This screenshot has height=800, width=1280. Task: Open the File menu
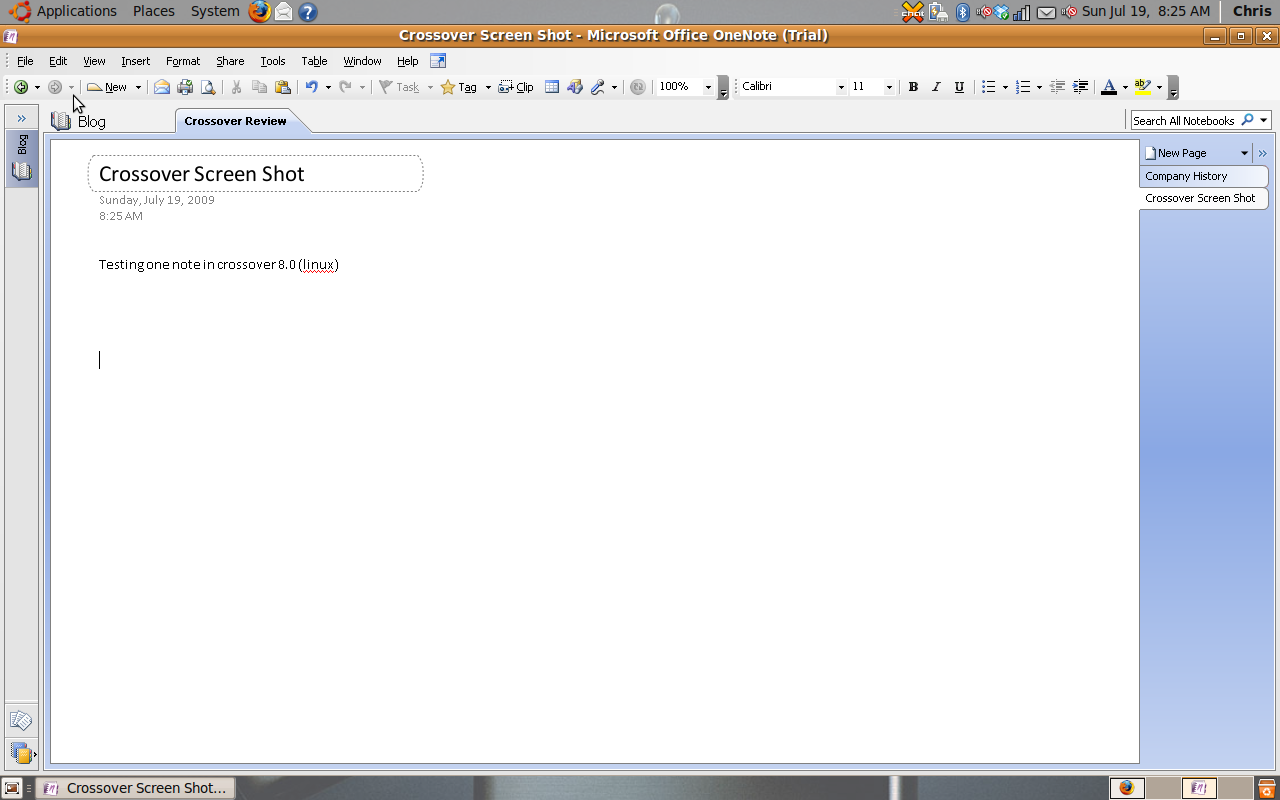(x=25, y=61)
